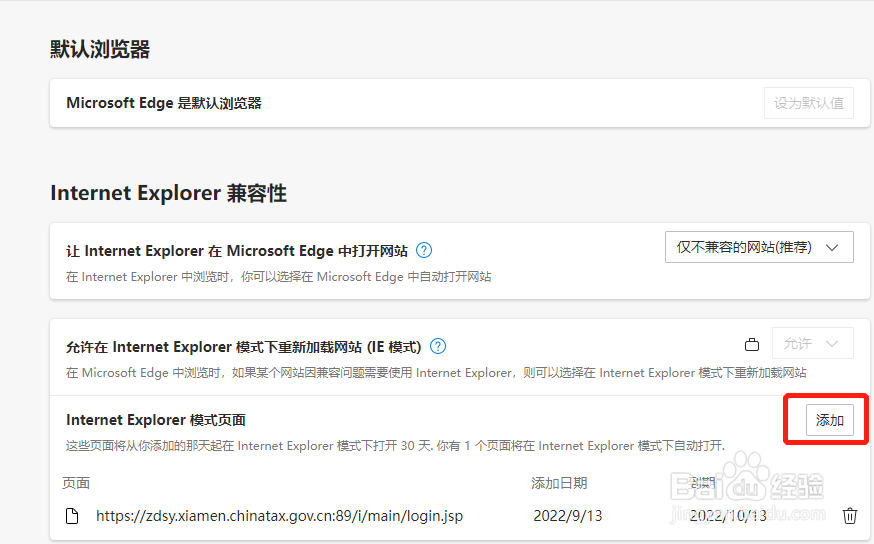Click the zdsy.xiamen.chinatax.gov.cn login.jsp URL

(x=279, y=516)
